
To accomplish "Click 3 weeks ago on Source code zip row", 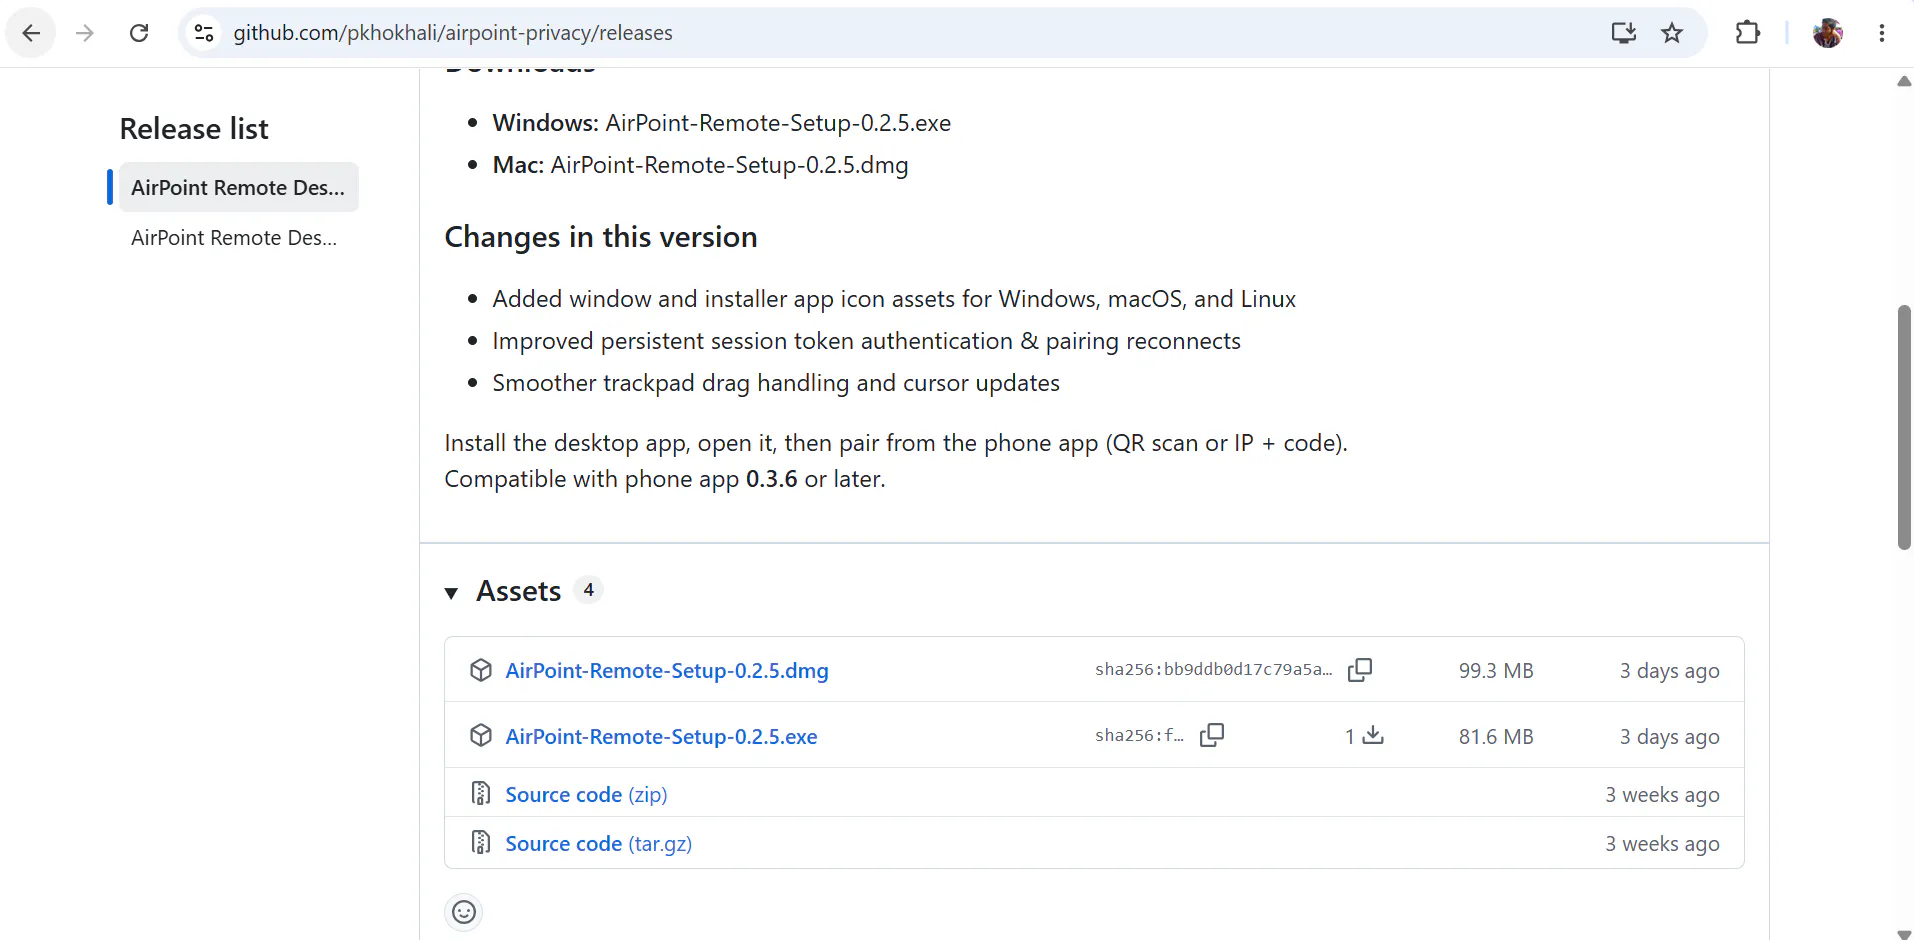I will [1662, 795].
